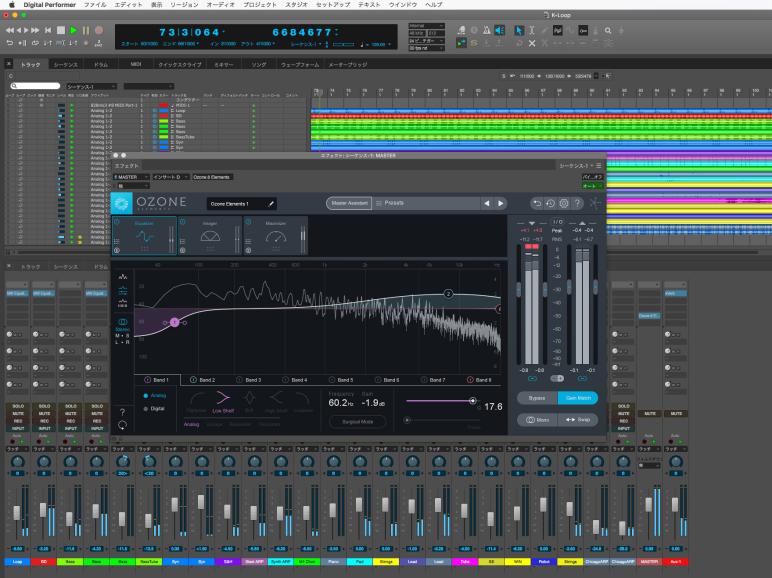Open the ファイル menu
Screen dimensions: 772x578
[x=95, y=4]
